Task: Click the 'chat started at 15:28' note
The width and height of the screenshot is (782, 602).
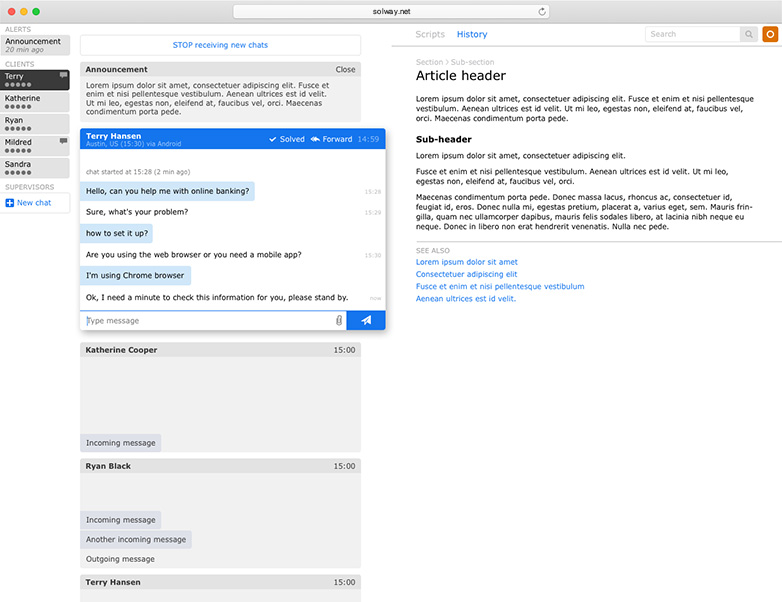Action: pyautogui.click(x=138, y=172)
